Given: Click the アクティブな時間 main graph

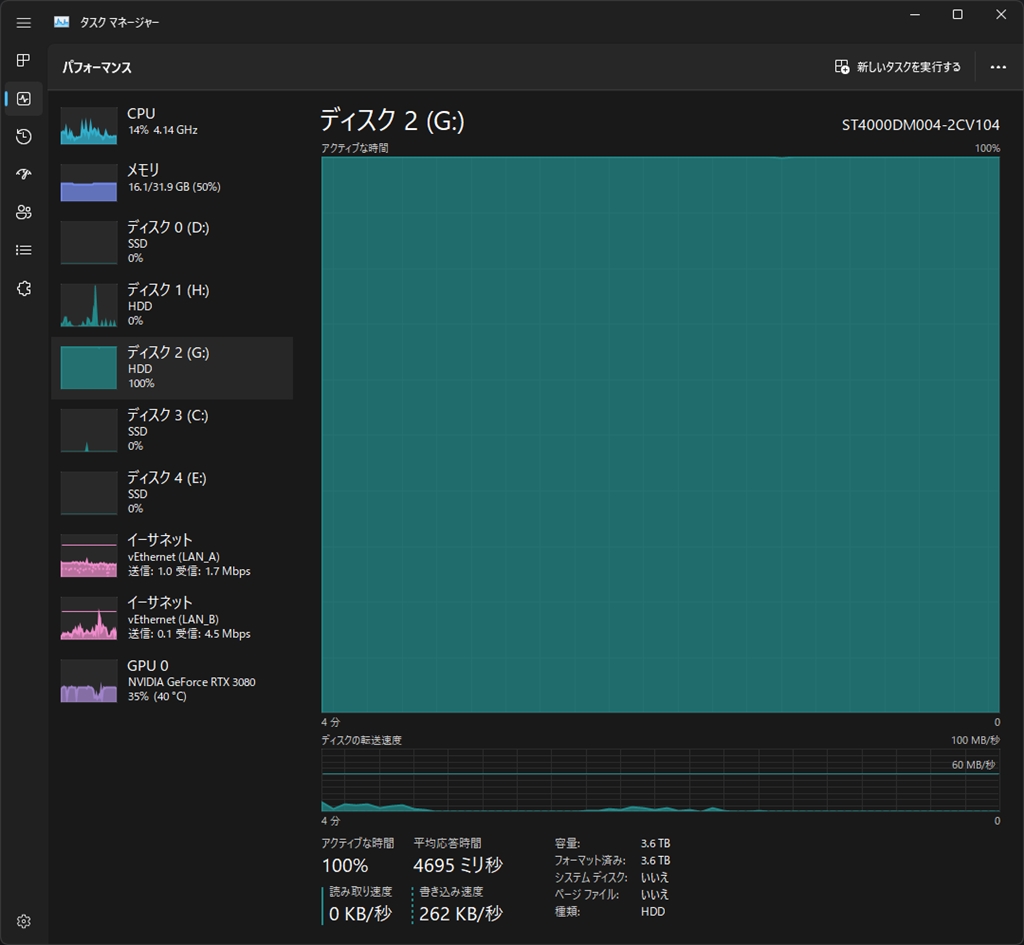Looking at the screenshot, I should click(x=660, y=434).
